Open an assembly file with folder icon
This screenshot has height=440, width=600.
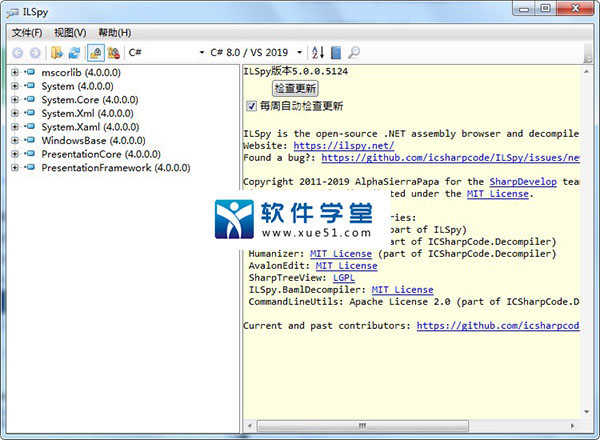pyautogui.click(x=57, y=52)
